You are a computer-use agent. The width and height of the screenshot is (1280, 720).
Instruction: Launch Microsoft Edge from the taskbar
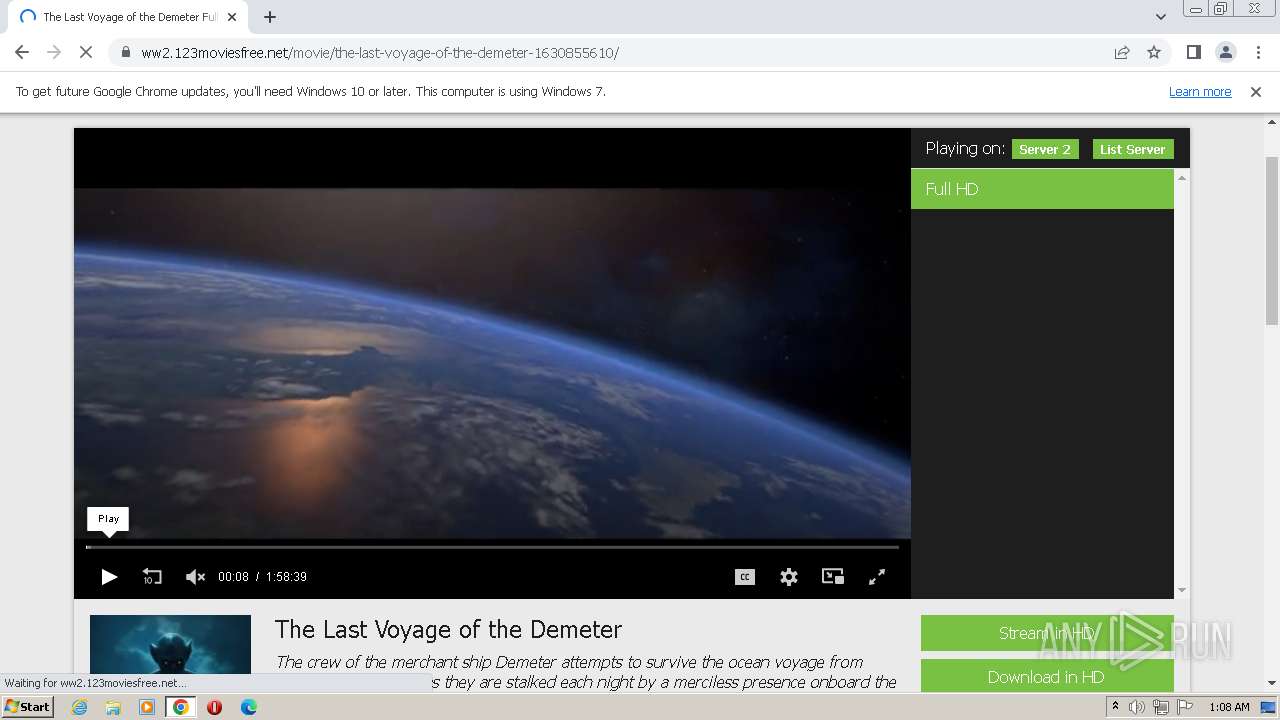click(248, 707)
